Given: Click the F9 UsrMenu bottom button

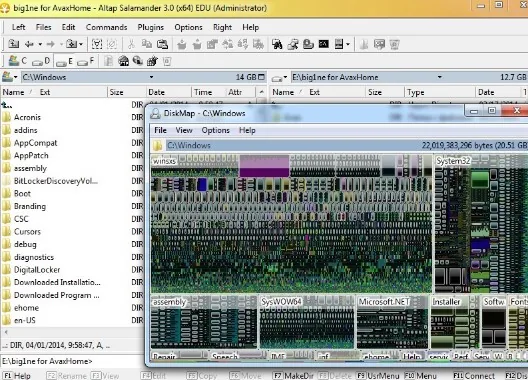Looking at the screenshot, I should pyautogui.click(x=378, y=376).
